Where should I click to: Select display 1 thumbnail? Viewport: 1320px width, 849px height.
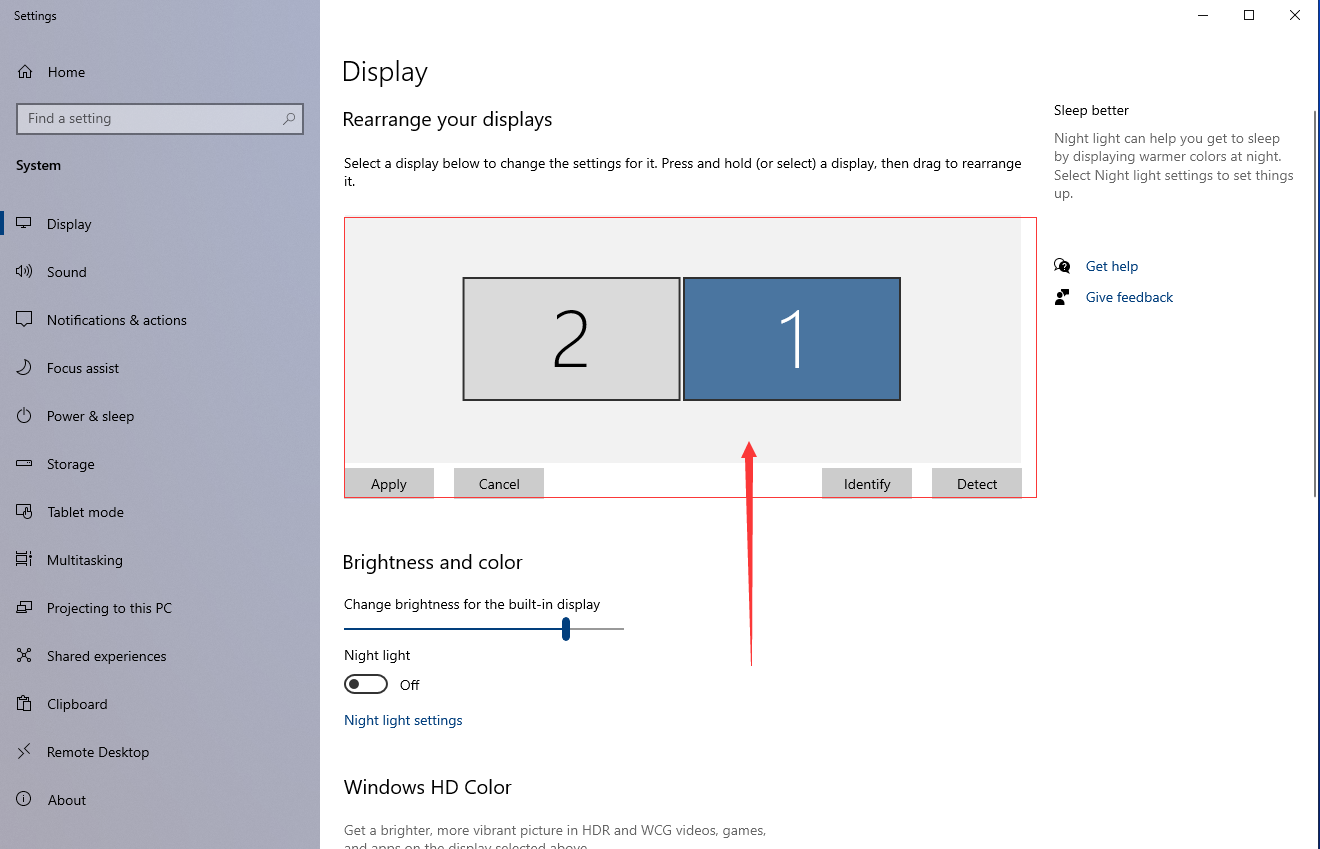[x=792, y=339]
